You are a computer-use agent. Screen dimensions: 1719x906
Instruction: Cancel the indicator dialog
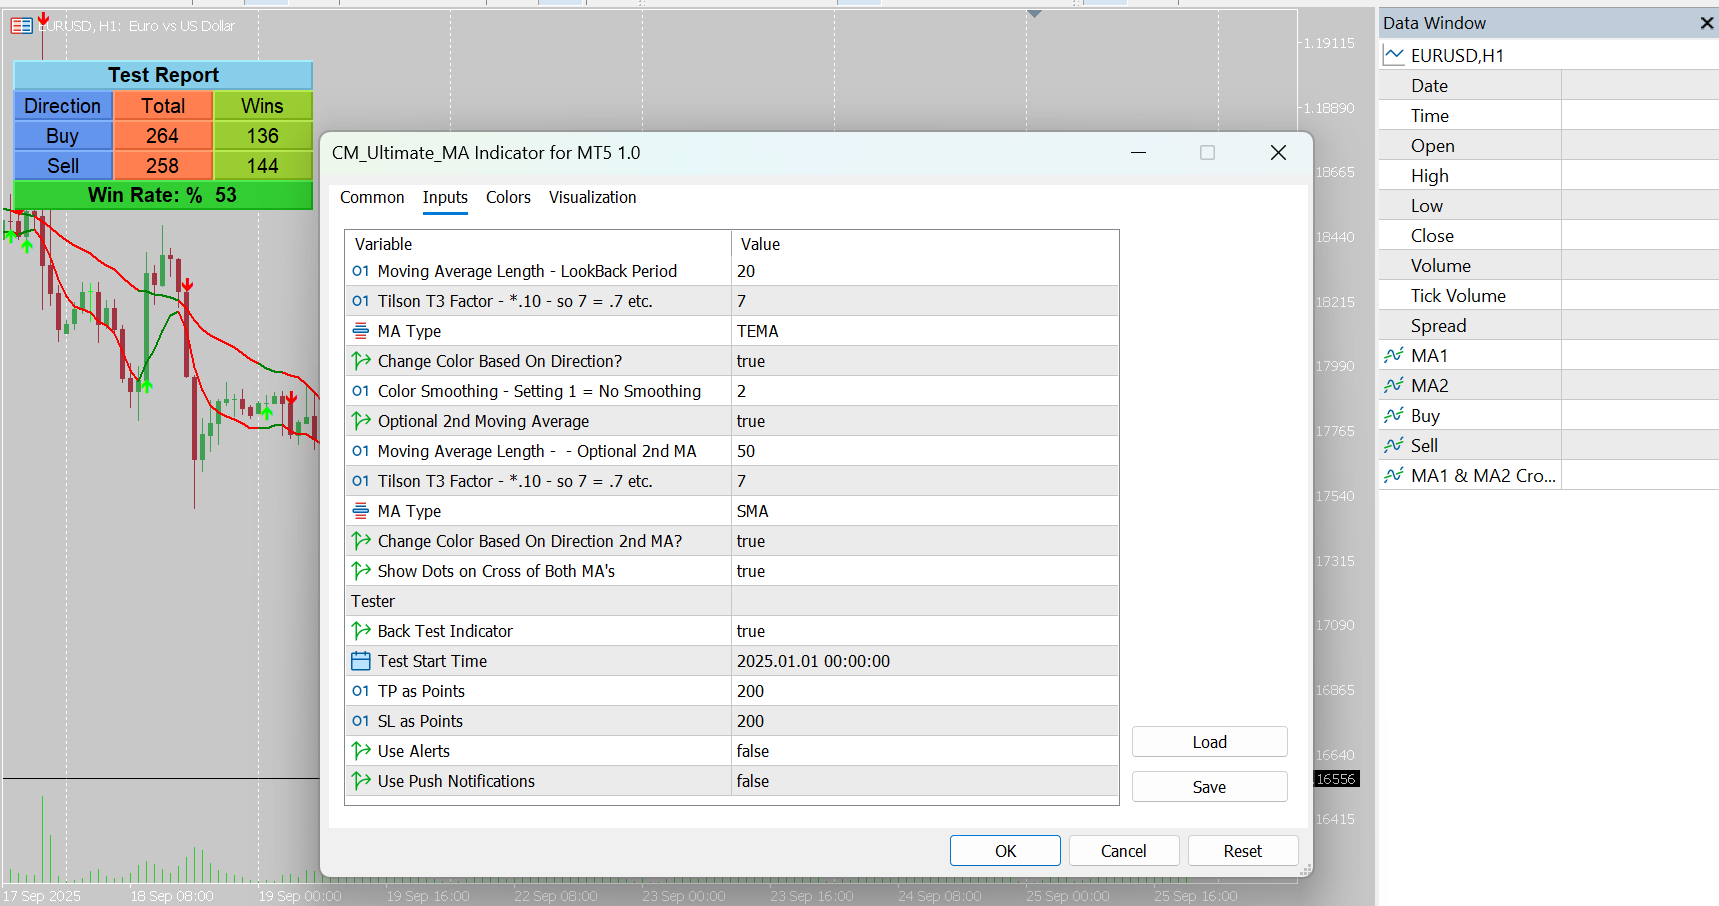tap(1124, 851)
